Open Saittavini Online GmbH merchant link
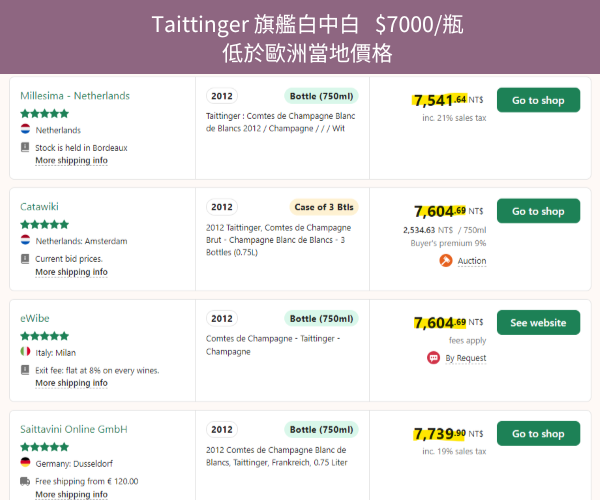 pos(74,429)
